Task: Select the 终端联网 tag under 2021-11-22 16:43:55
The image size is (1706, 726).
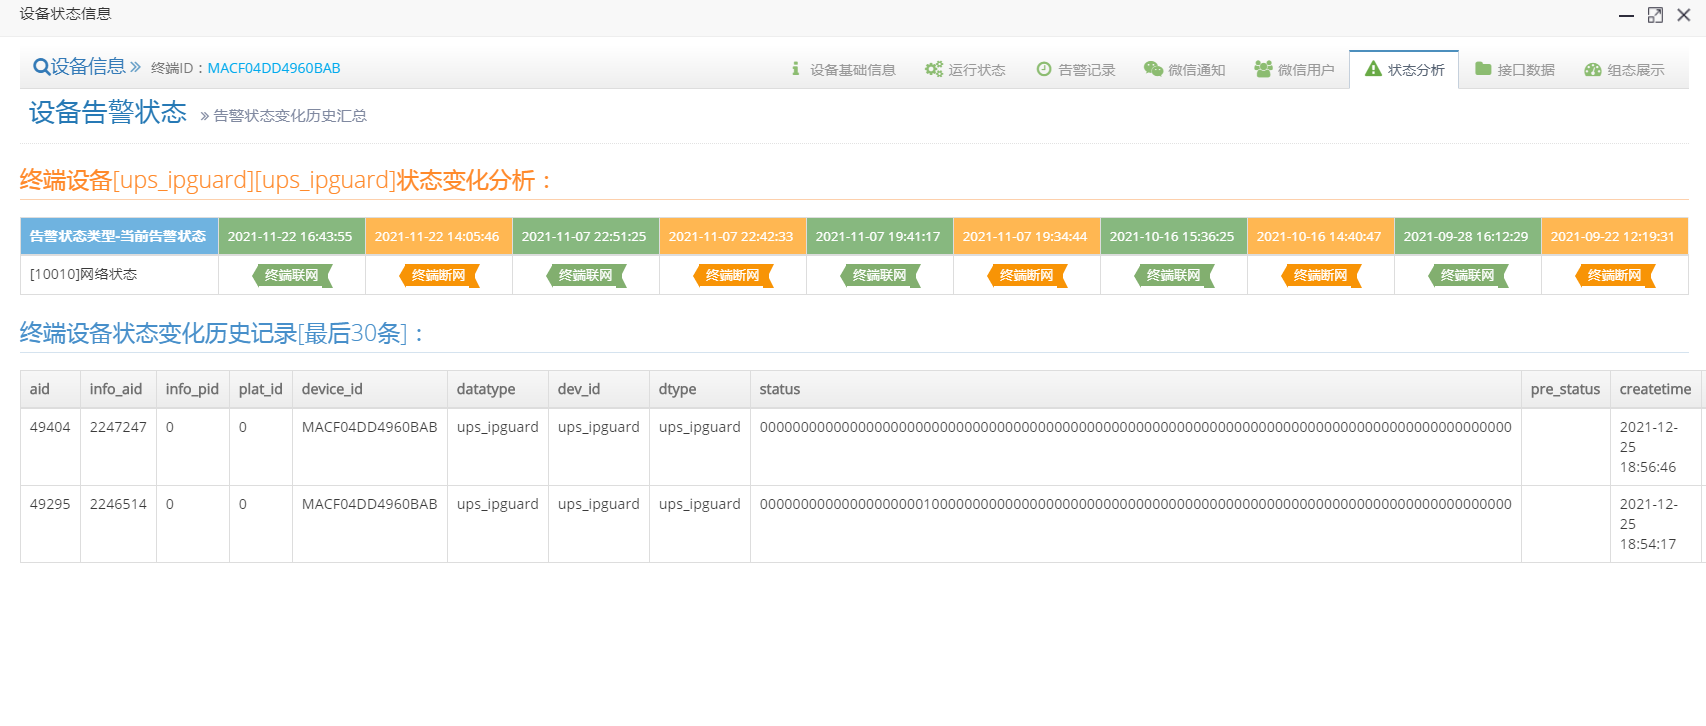Action: click(291, 275)
